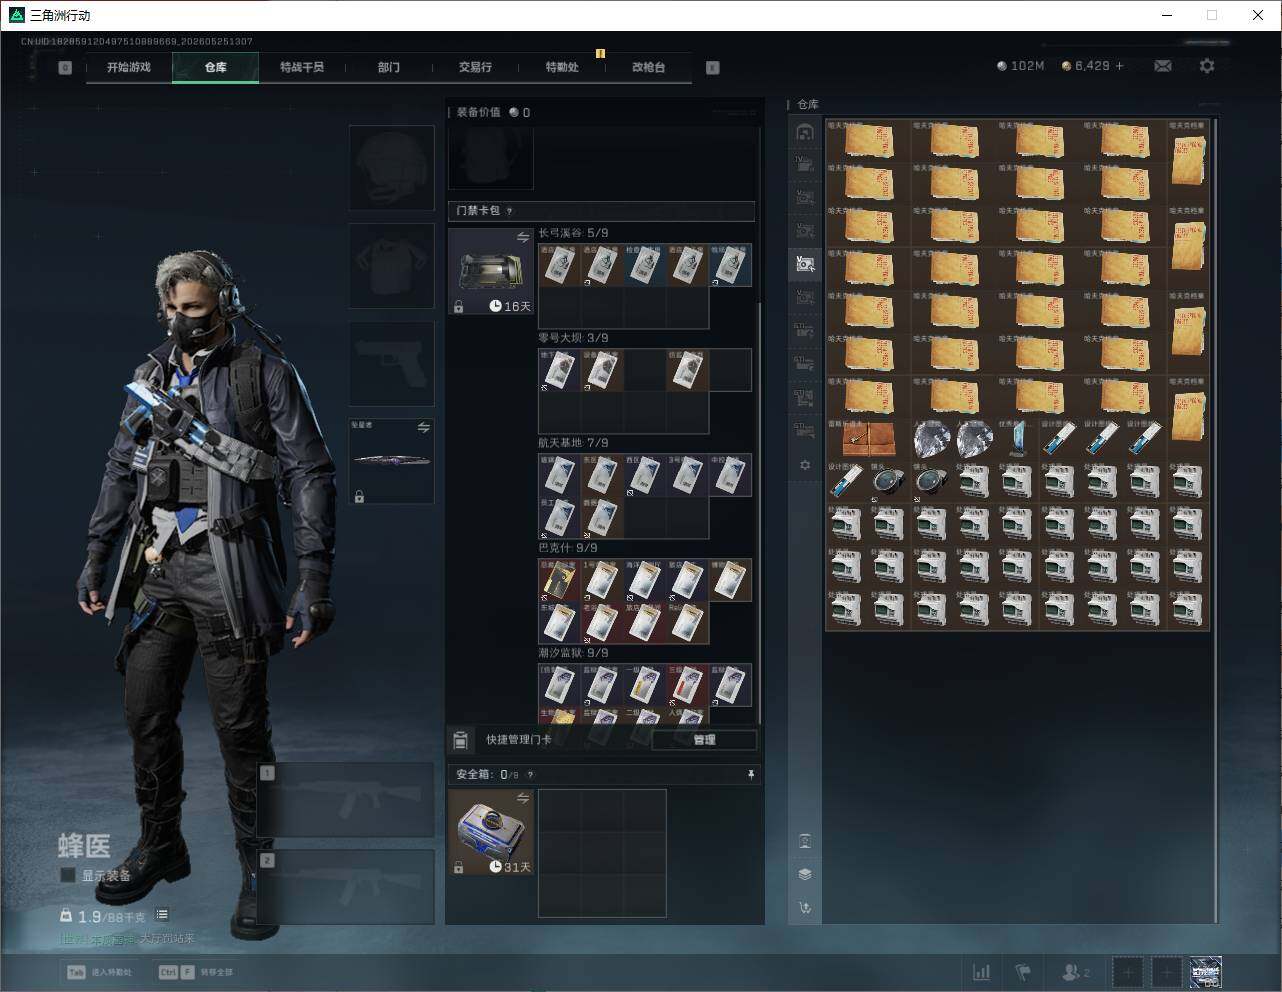Click the empty helmet equipment slot
The image size is (1282, 992).
[x=392, y=168]
